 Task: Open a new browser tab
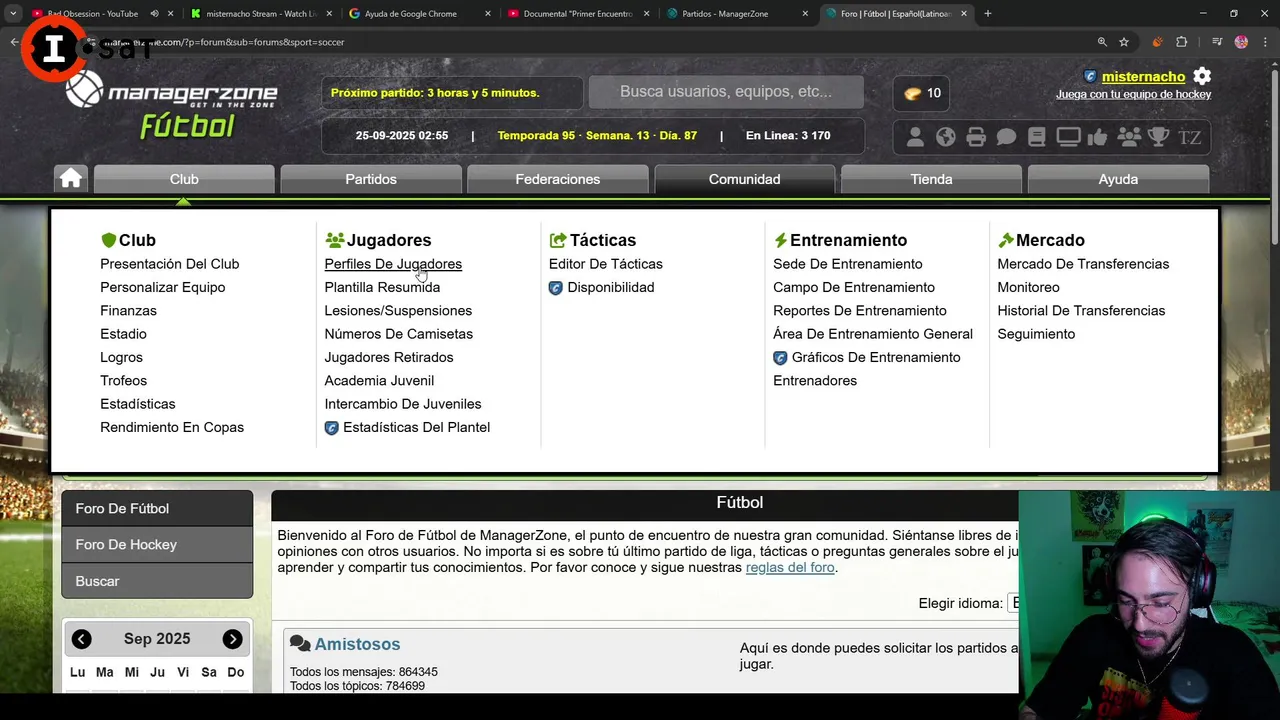coord(988,14)
